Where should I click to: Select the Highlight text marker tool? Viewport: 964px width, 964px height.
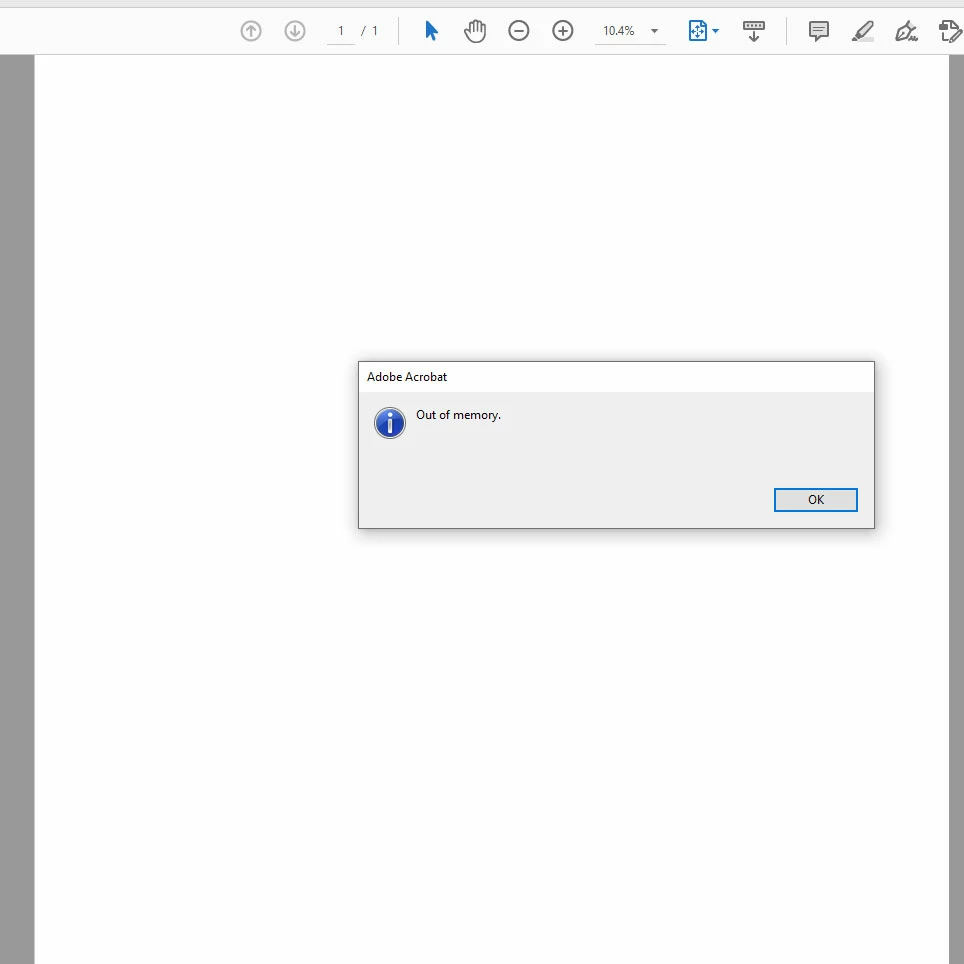(863, 31)
